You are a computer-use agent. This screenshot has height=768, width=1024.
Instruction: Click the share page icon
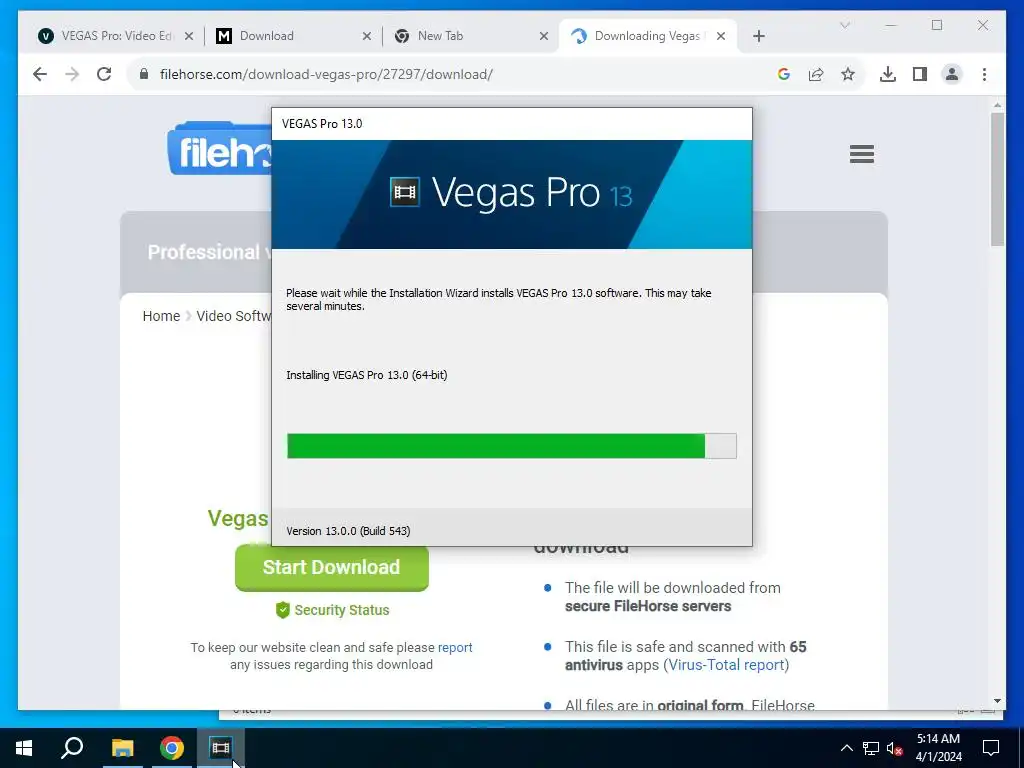click(x=816, y=74)
